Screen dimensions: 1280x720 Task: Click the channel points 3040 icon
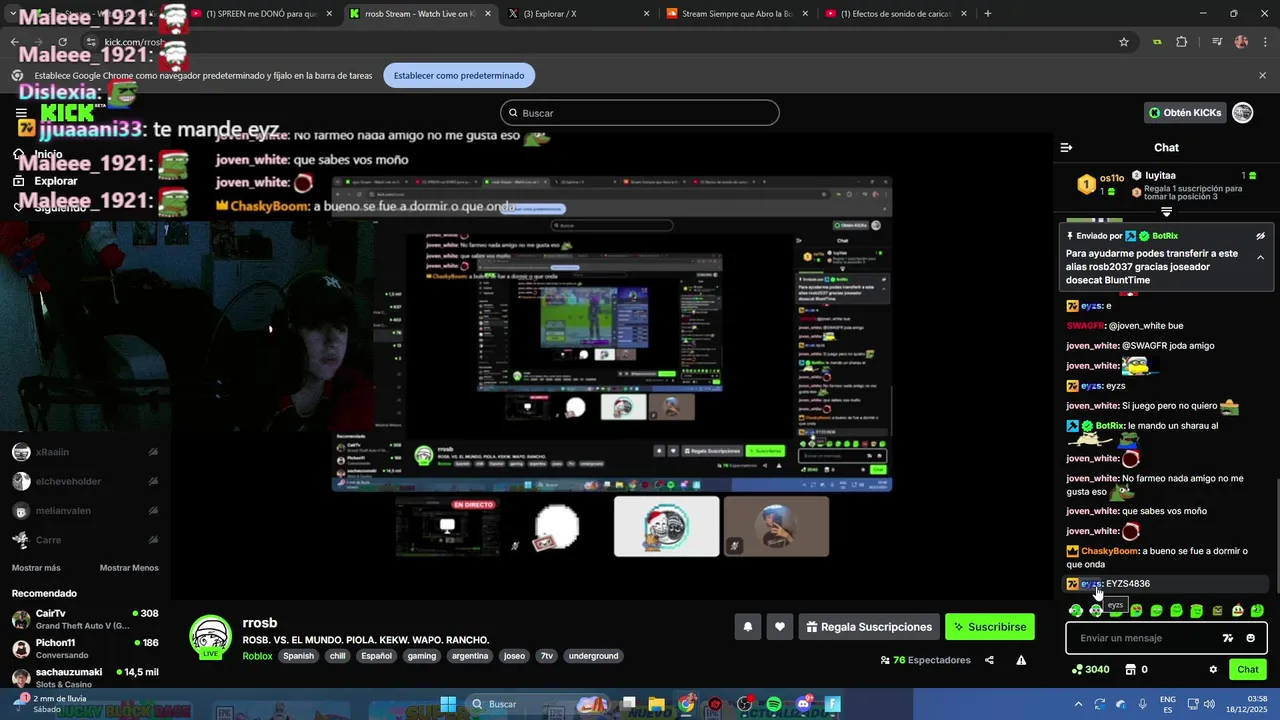click(1077, 670)
